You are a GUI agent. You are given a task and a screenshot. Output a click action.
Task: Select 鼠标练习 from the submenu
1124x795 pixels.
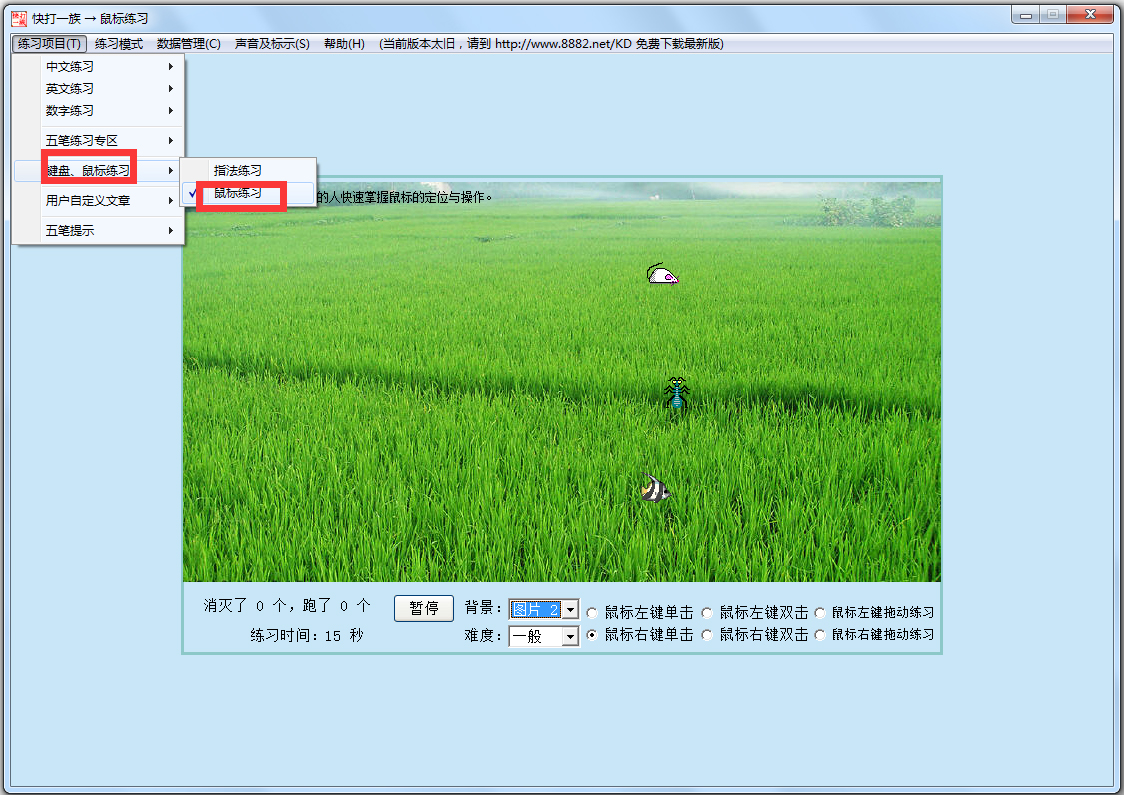[238, 192]
